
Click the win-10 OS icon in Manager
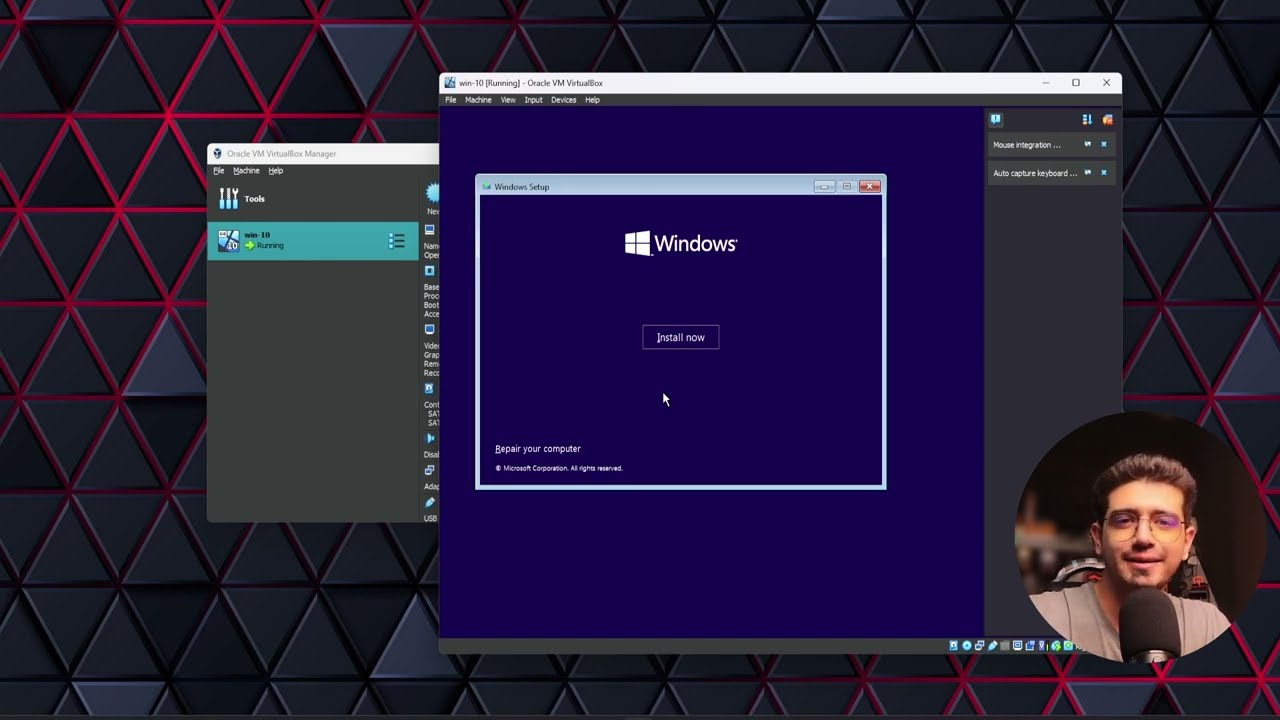click(x=229, y=241)
